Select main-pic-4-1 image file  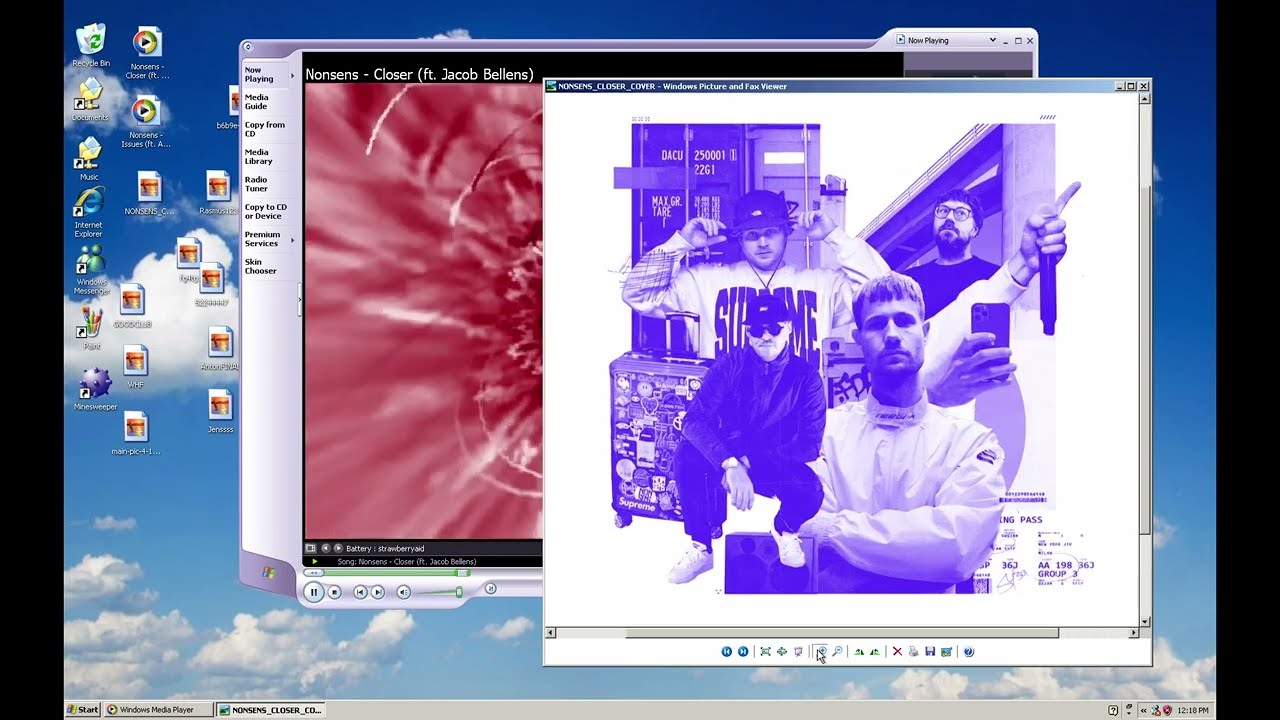tap(136, 434)
